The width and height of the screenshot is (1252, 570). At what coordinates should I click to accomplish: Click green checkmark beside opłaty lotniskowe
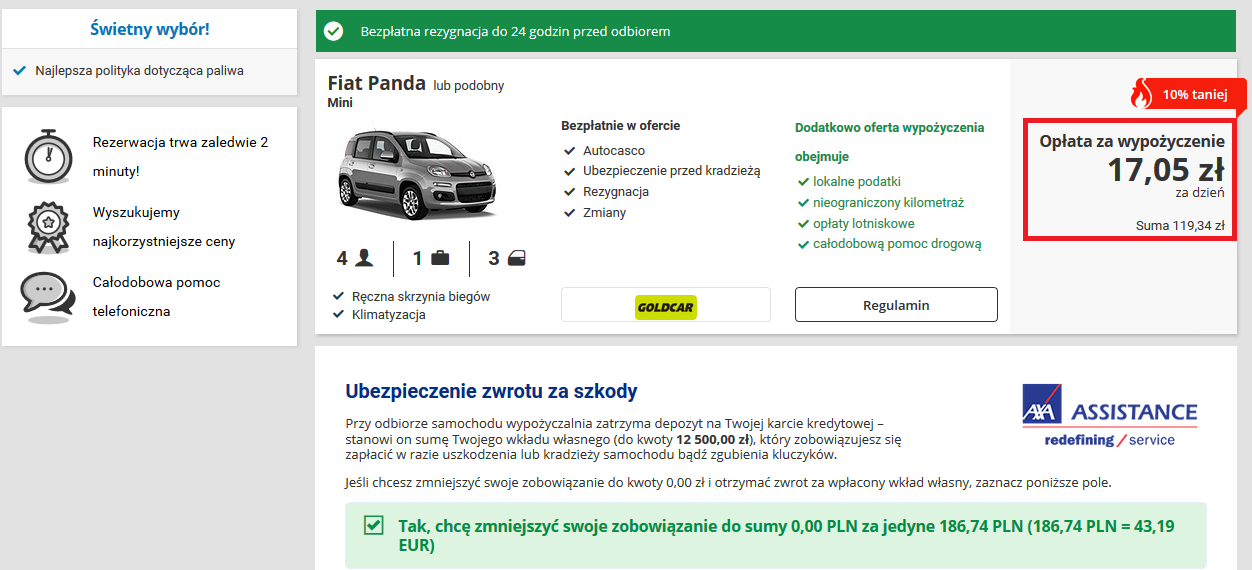(803, 224)
